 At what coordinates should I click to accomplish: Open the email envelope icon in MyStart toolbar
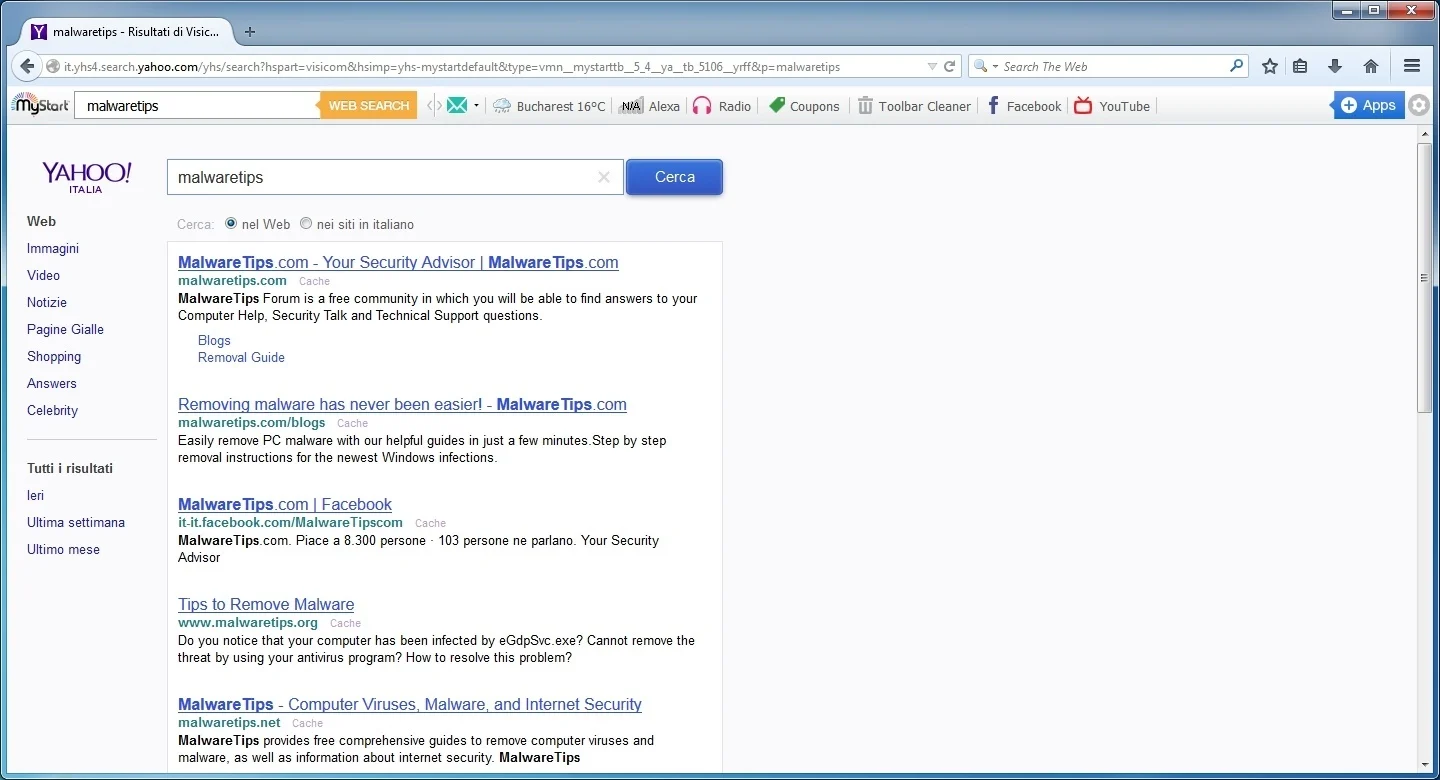457,105
